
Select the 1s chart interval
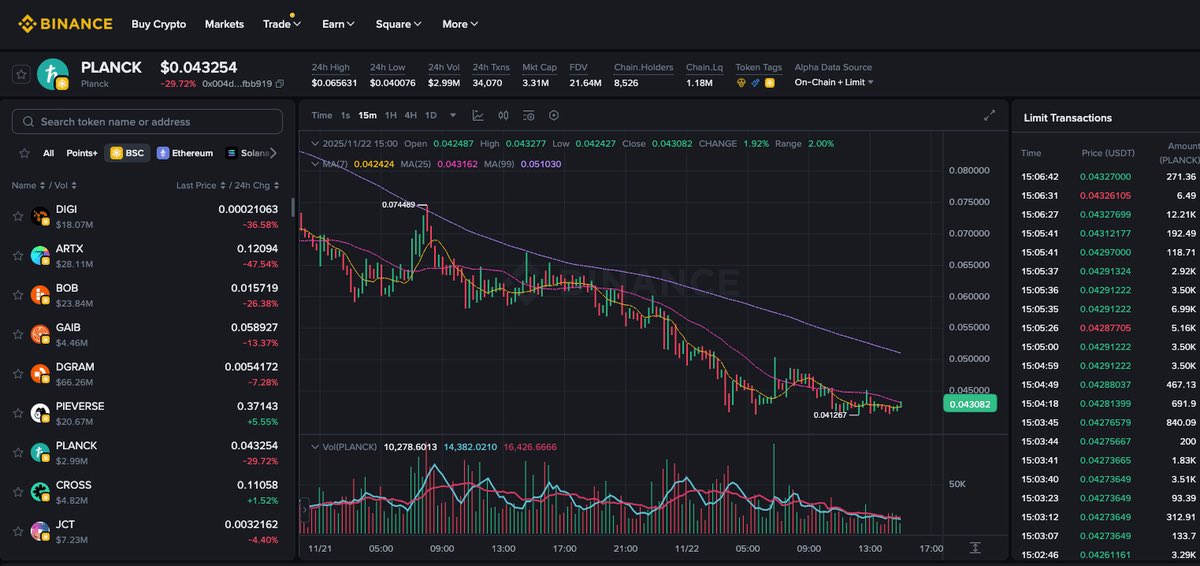[346, 115]
